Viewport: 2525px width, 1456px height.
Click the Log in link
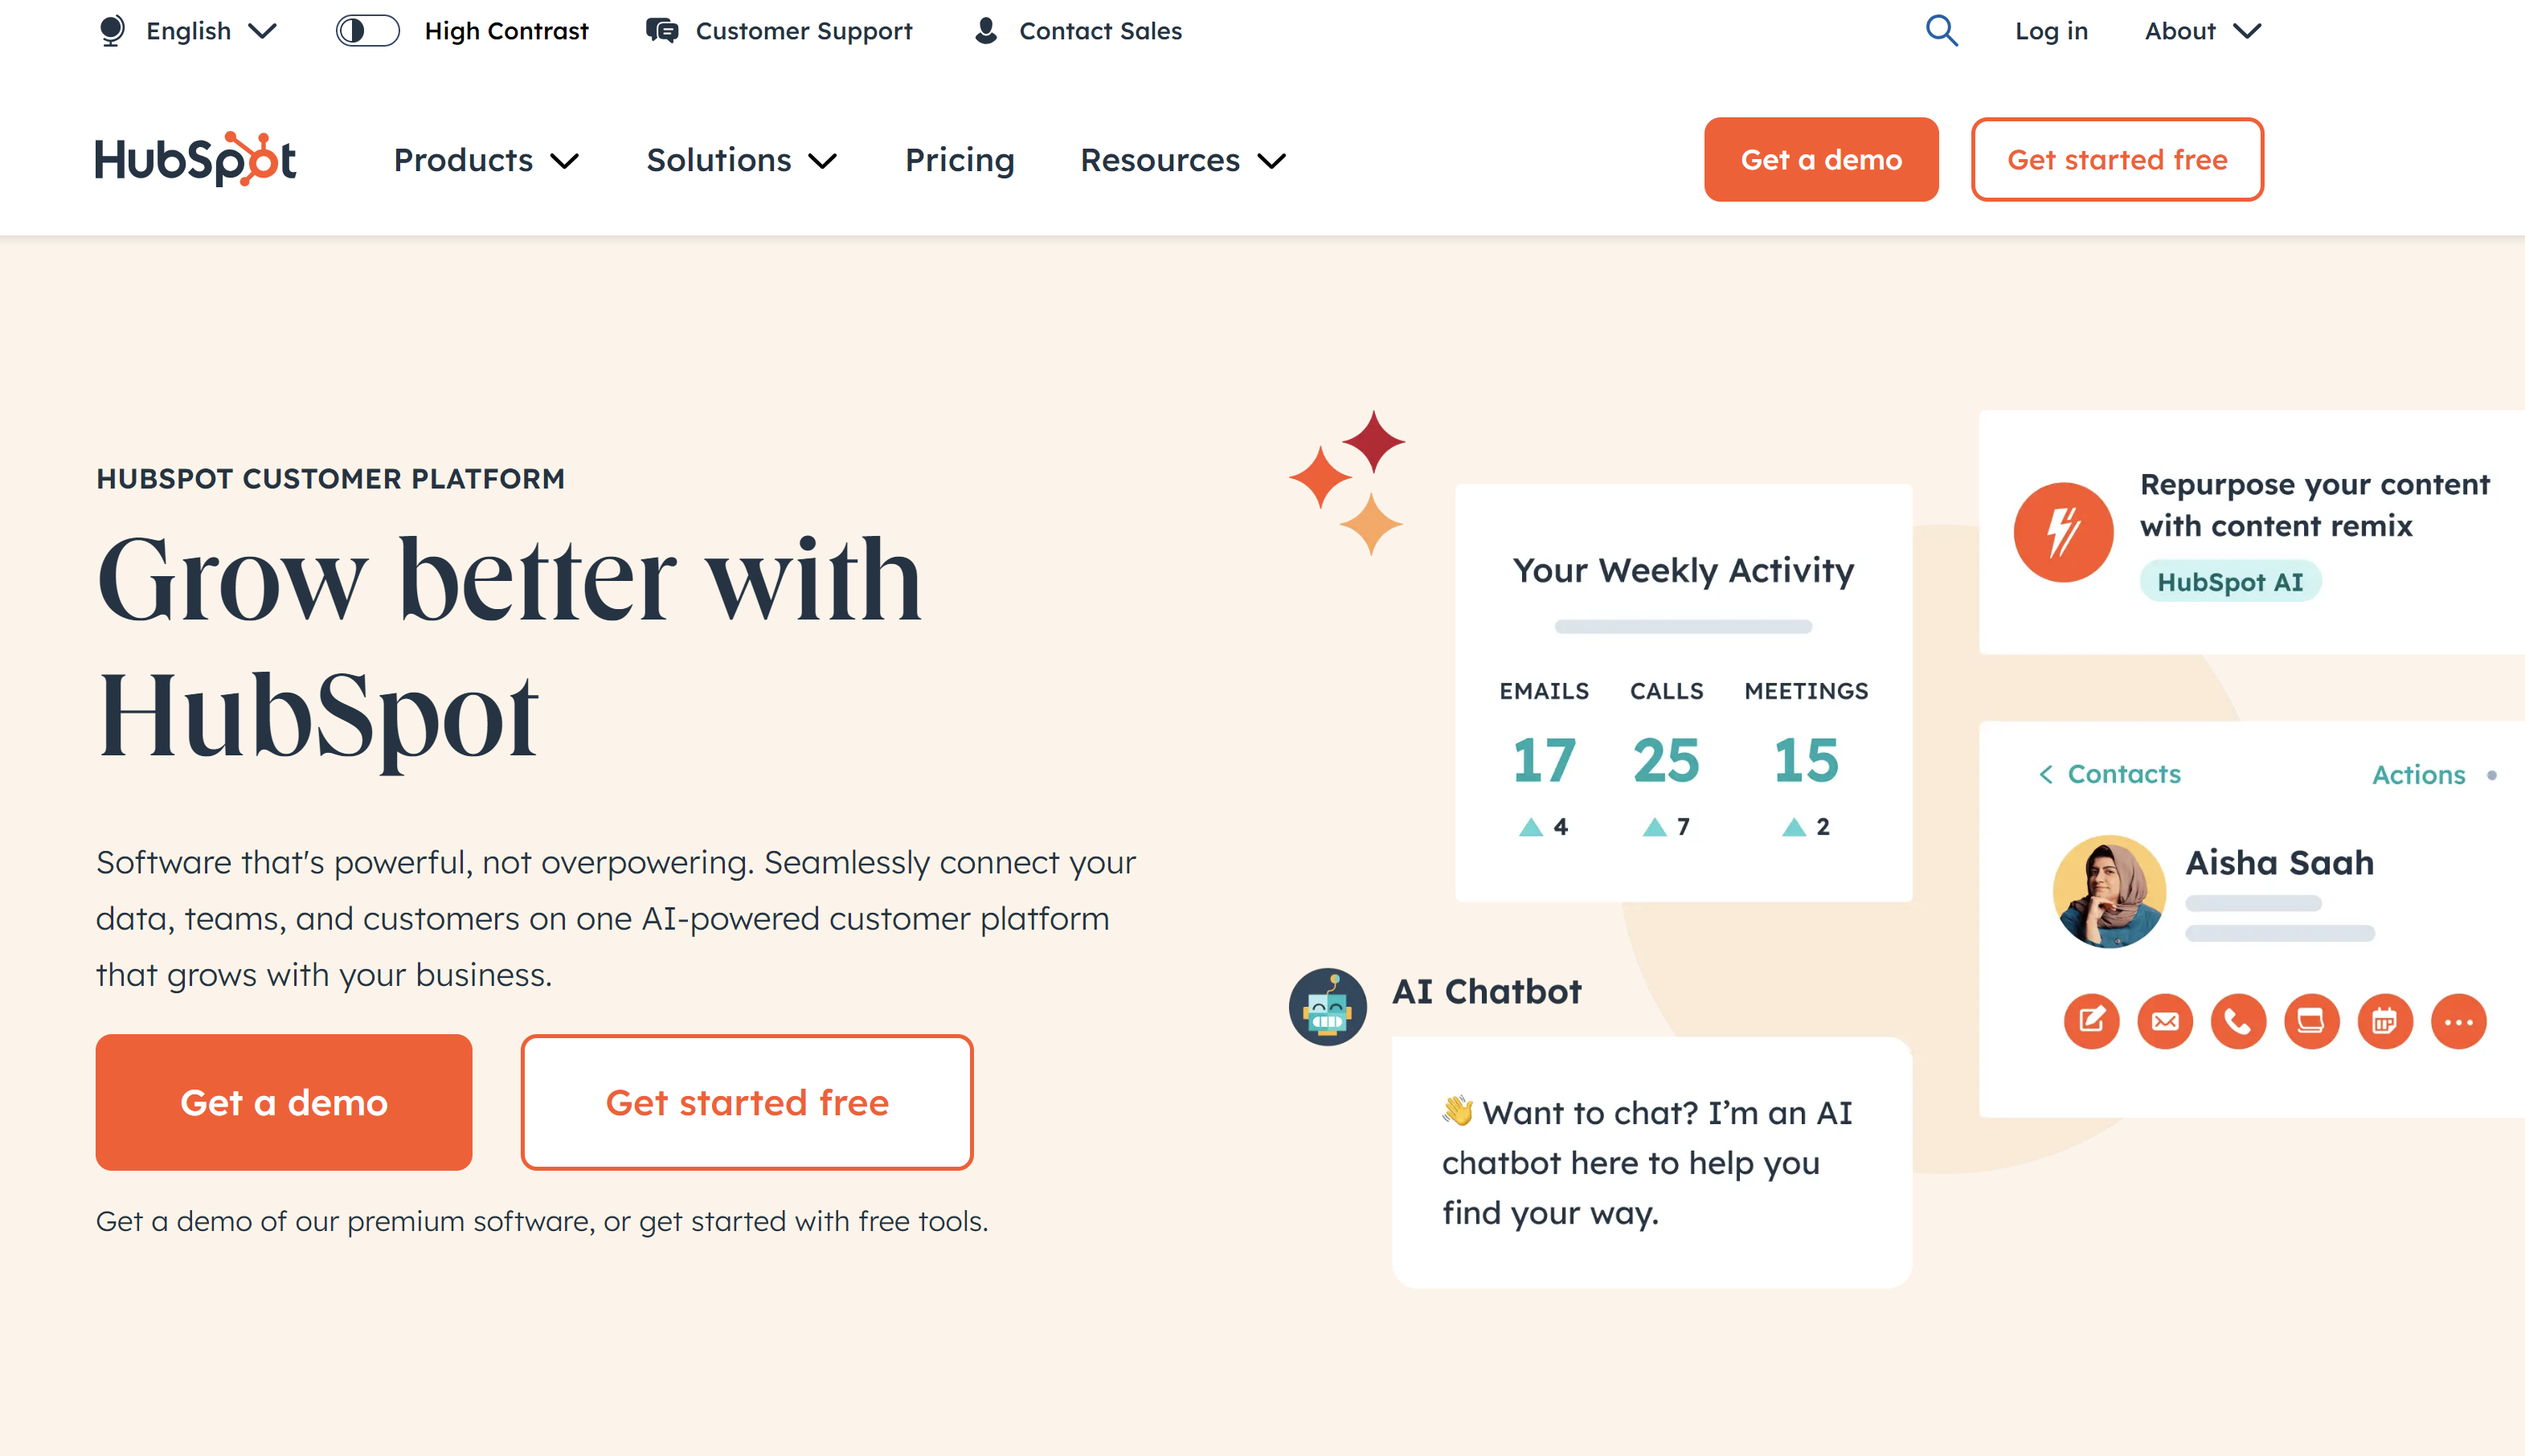click(2051, 31)
